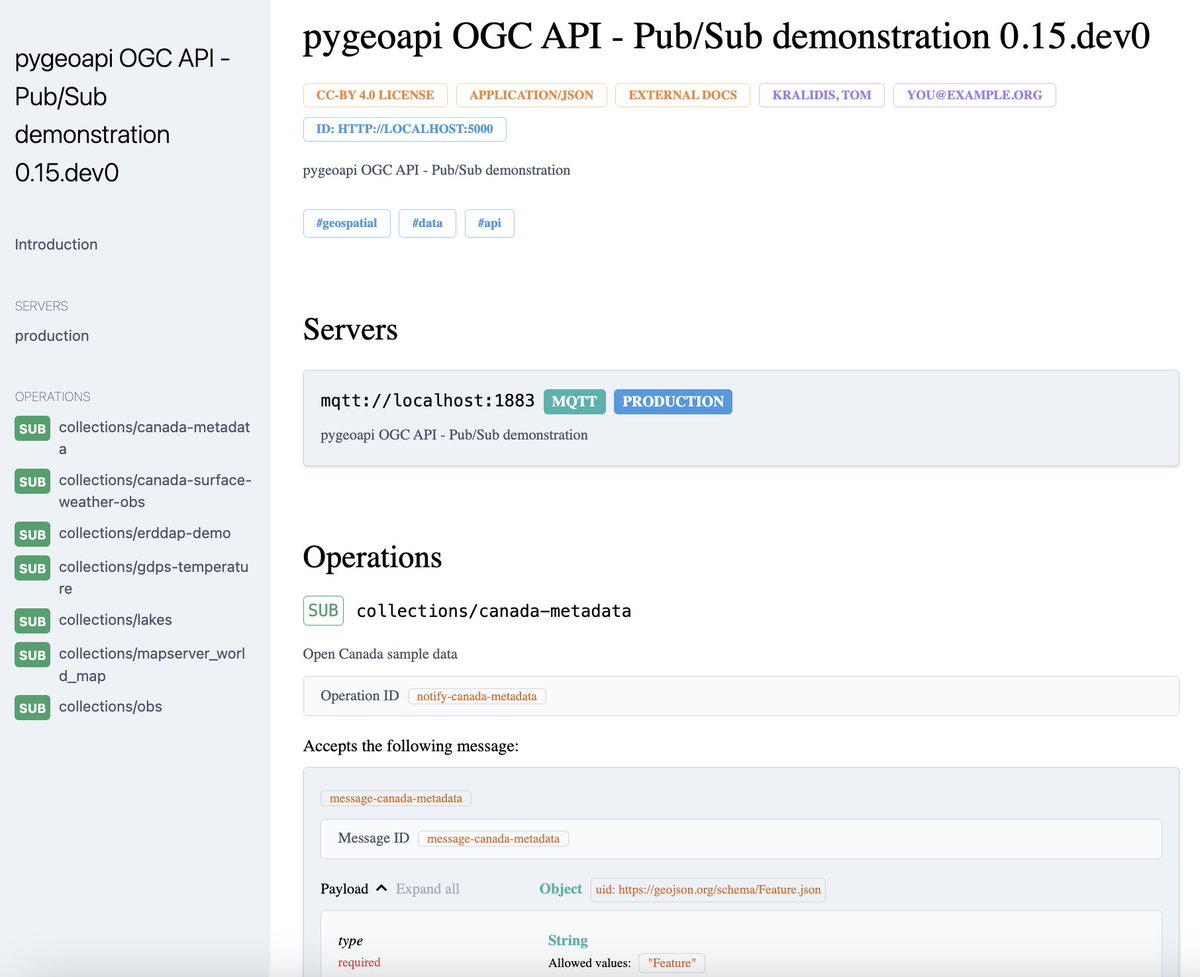Click the Operations section heading
Viewport: 1200px width, 977px height.
coord(372,557)
